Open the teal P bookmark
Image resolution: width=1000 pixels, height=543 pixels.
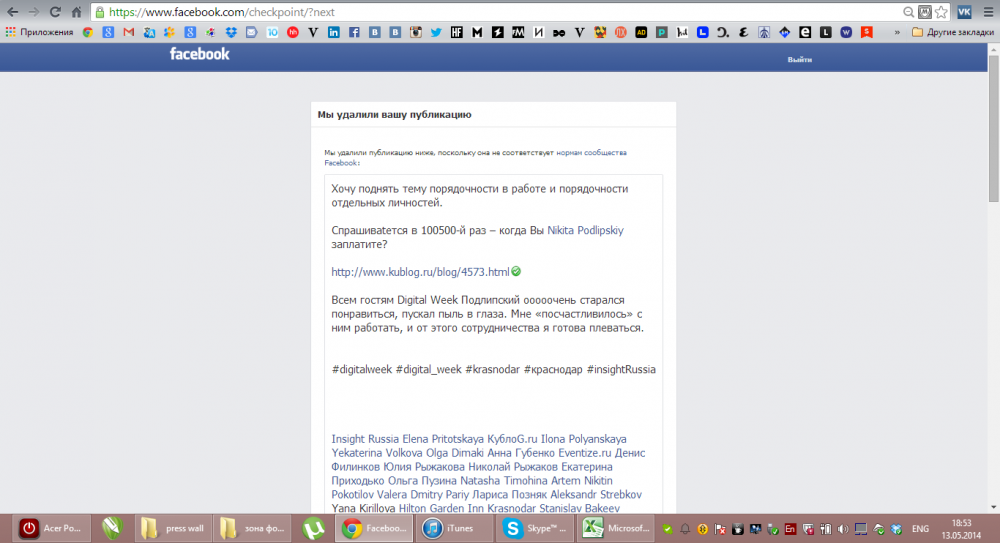coord(662,32)
